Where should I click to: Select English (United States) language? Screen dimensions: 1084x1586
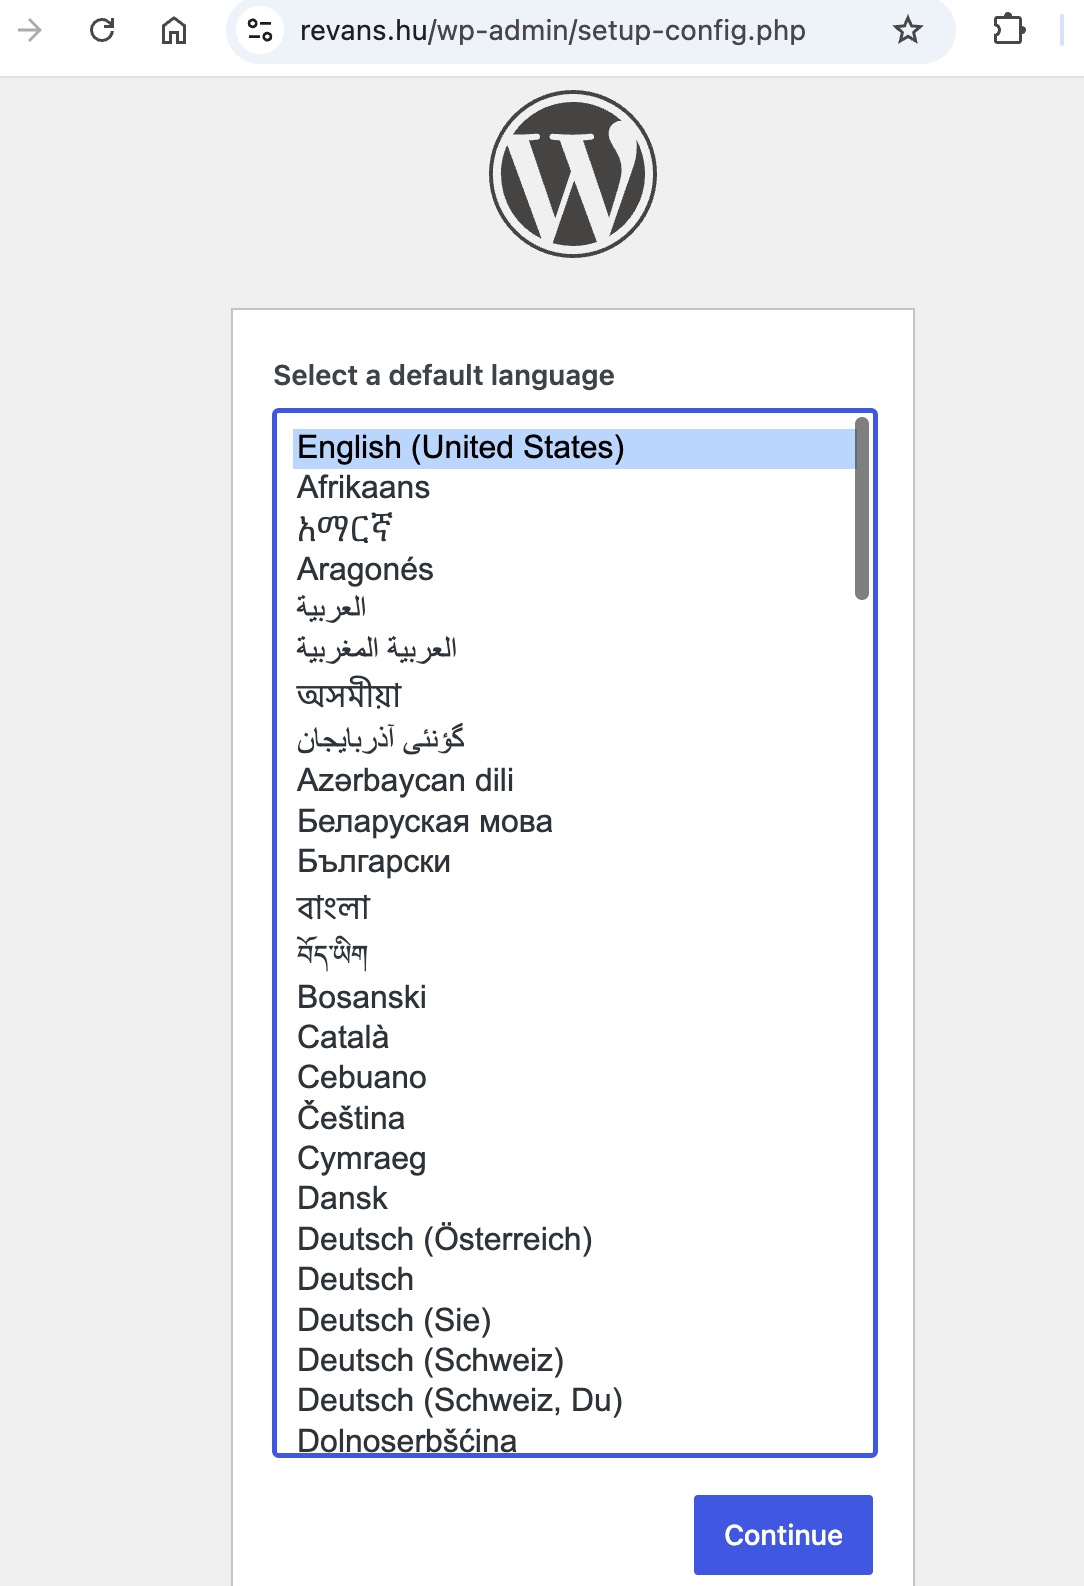[574, 448]
